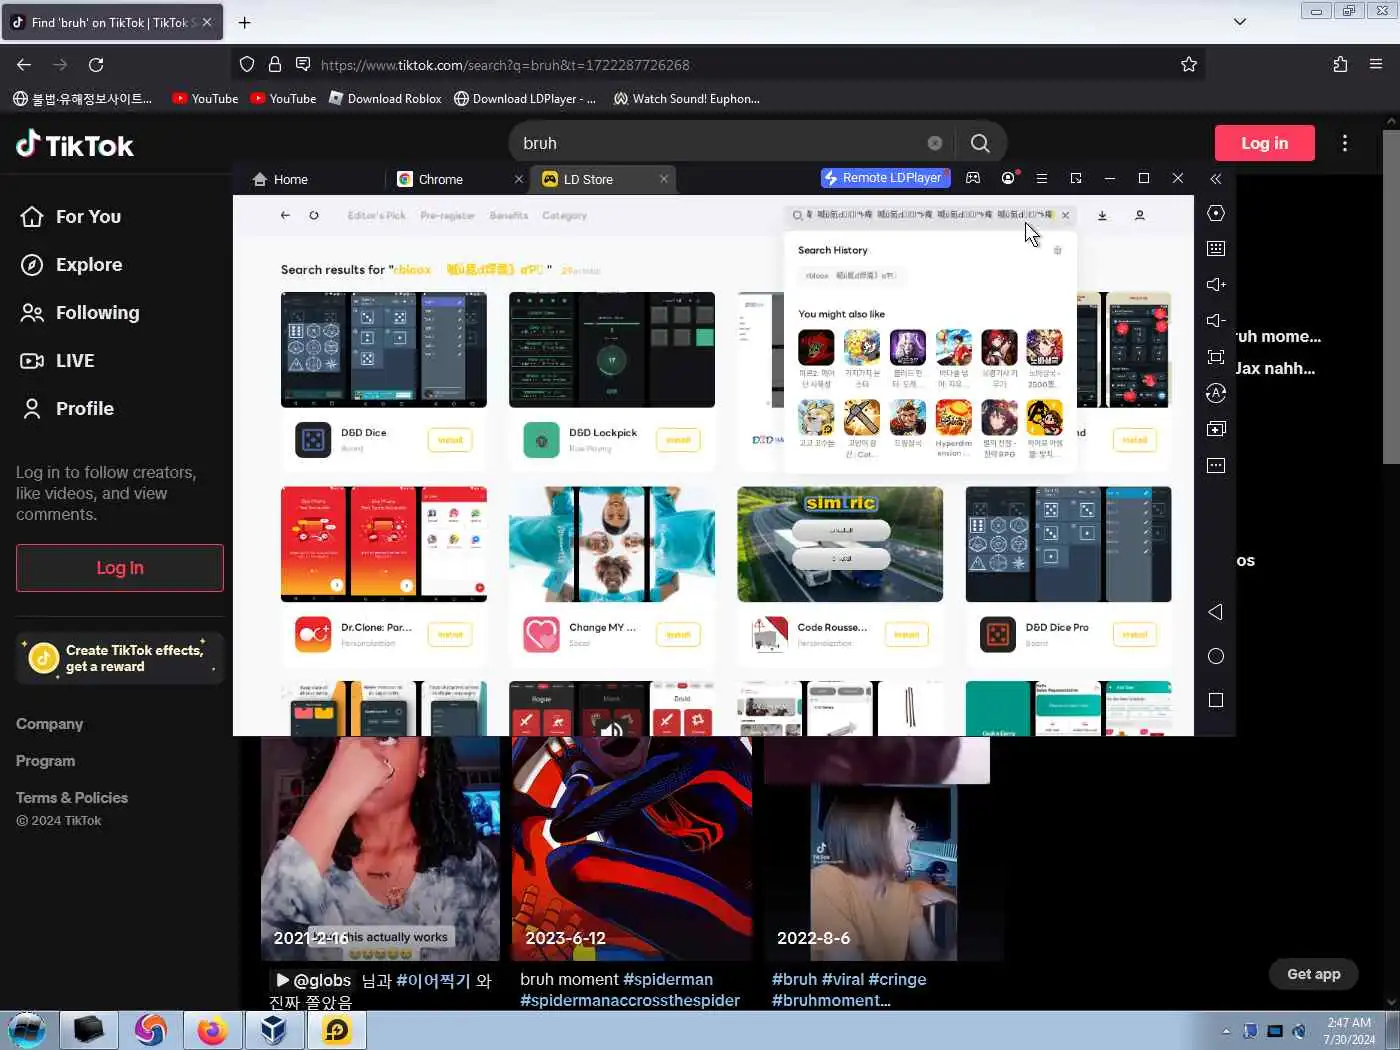Install Change MY app
1400x1050 pixels.
coord(678,634)
